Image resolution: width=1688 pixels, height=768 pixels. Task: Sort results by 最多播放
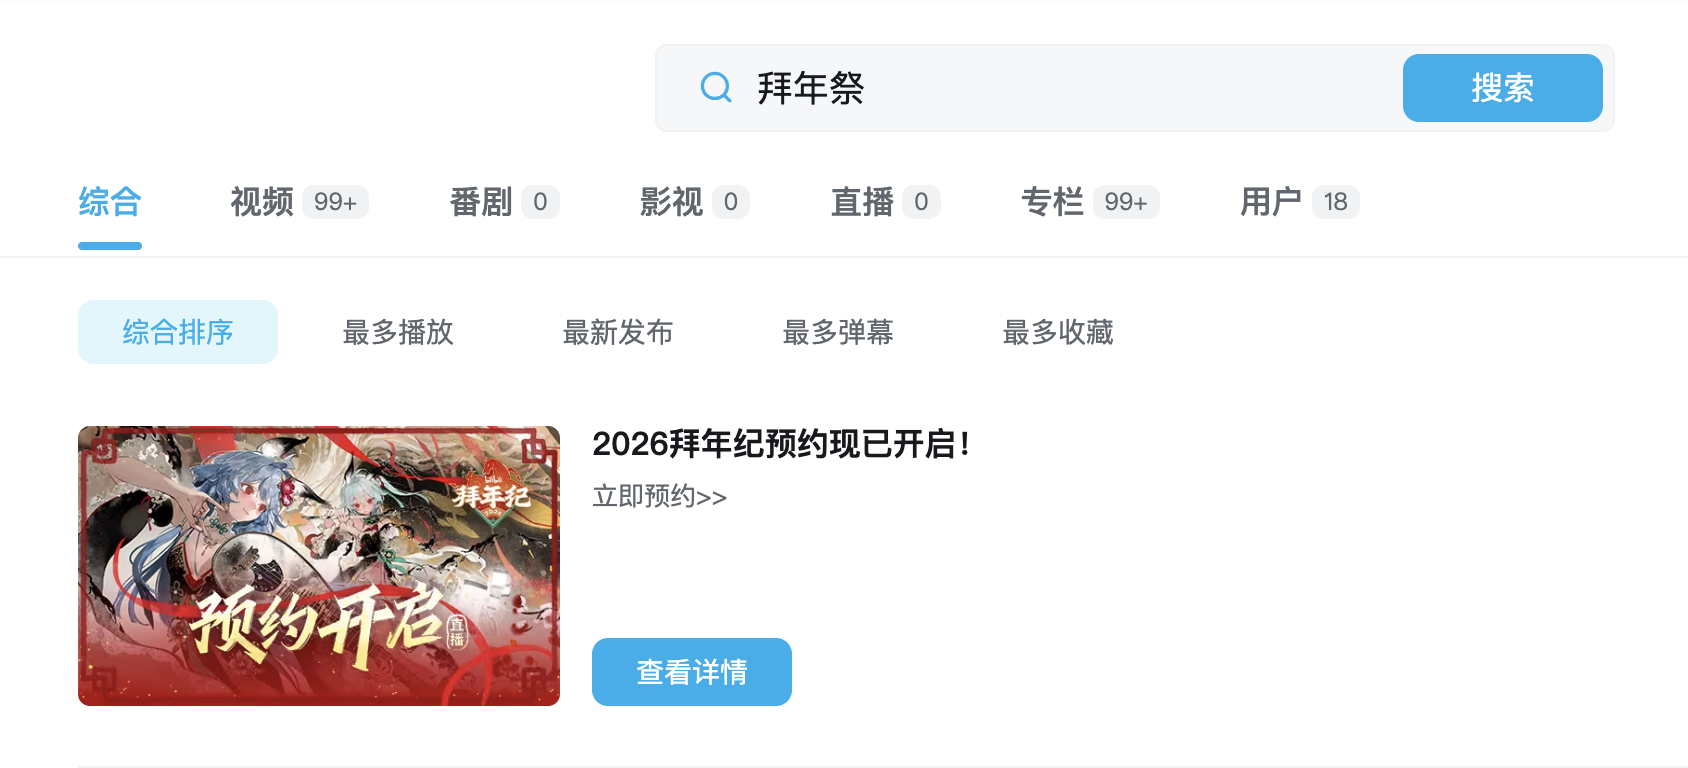point(398,332)
